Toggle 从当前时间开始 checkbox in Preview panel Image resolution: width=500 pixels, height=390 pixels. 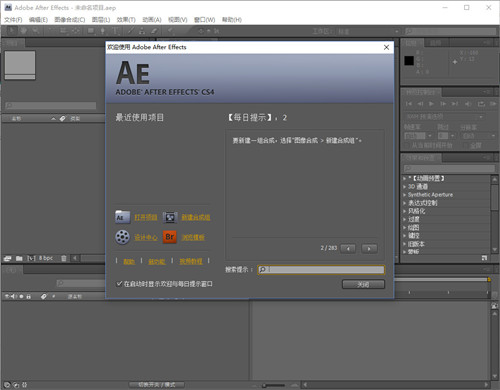(406, 145)
